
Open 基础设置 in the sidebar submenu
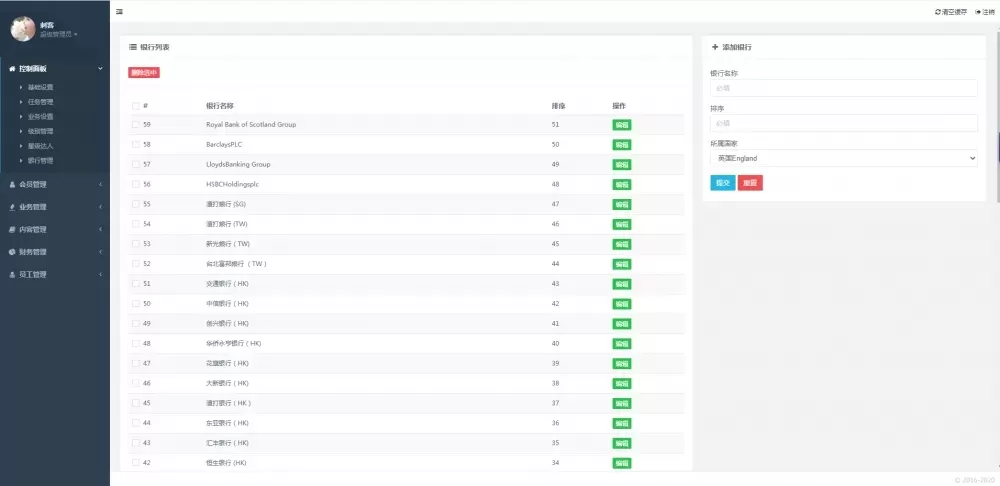tap(40, 87)
